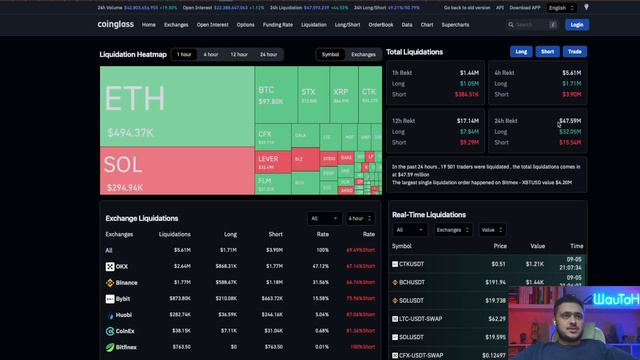
Task: Select the 12 hour heatmap range
Action: pyautogui.click(x=239, y=54)
